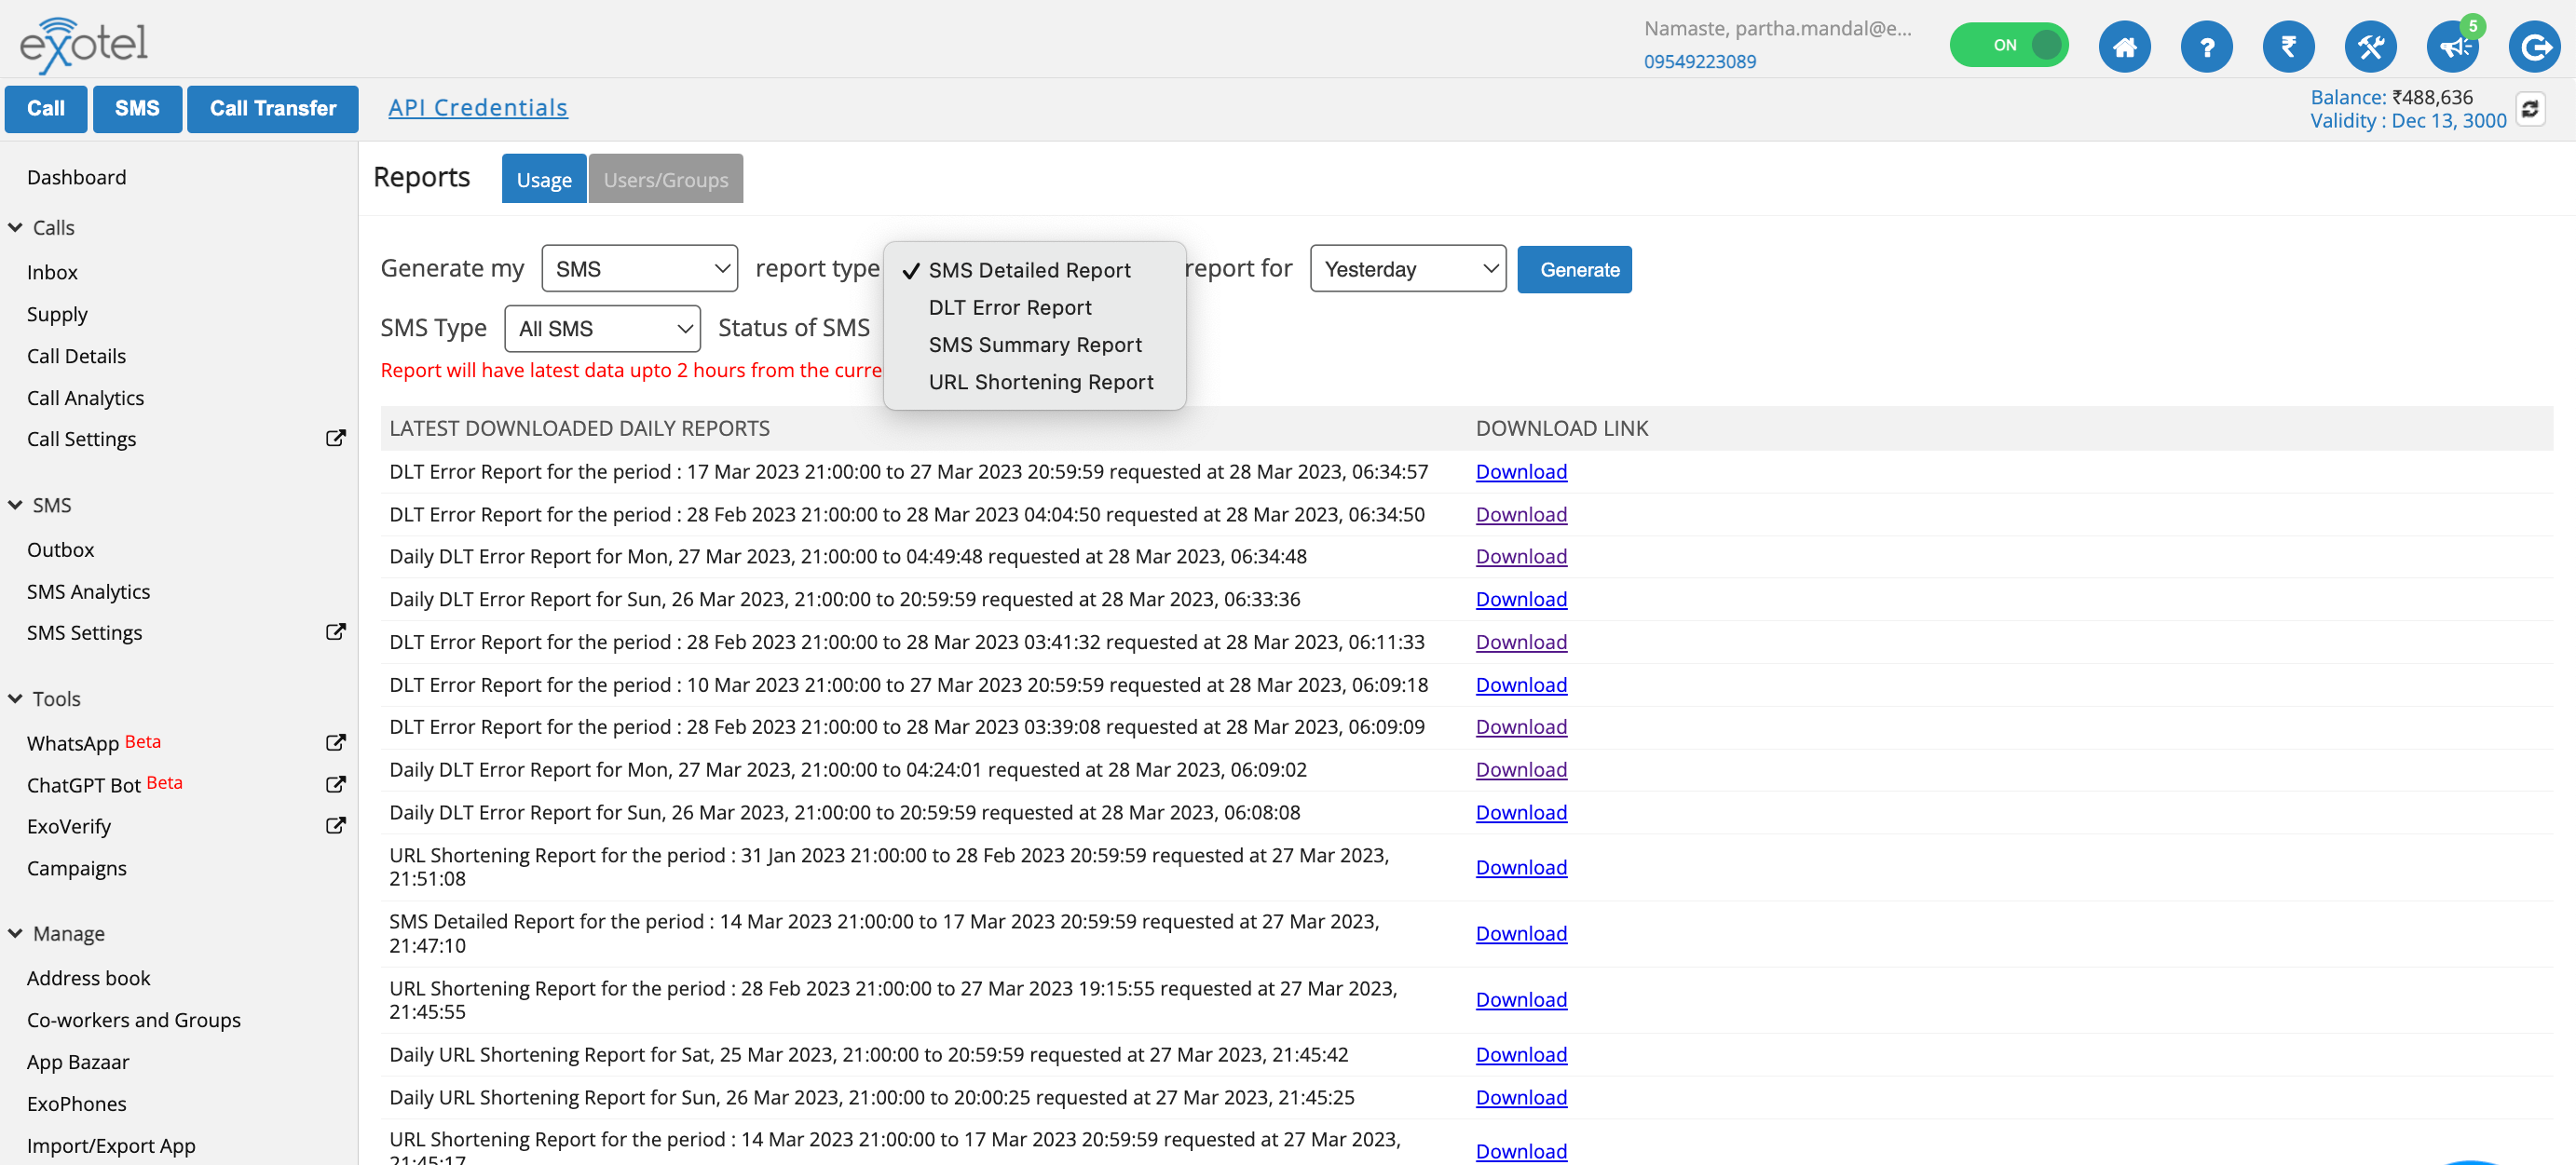Switch to the Usage tab

(544, 179)
